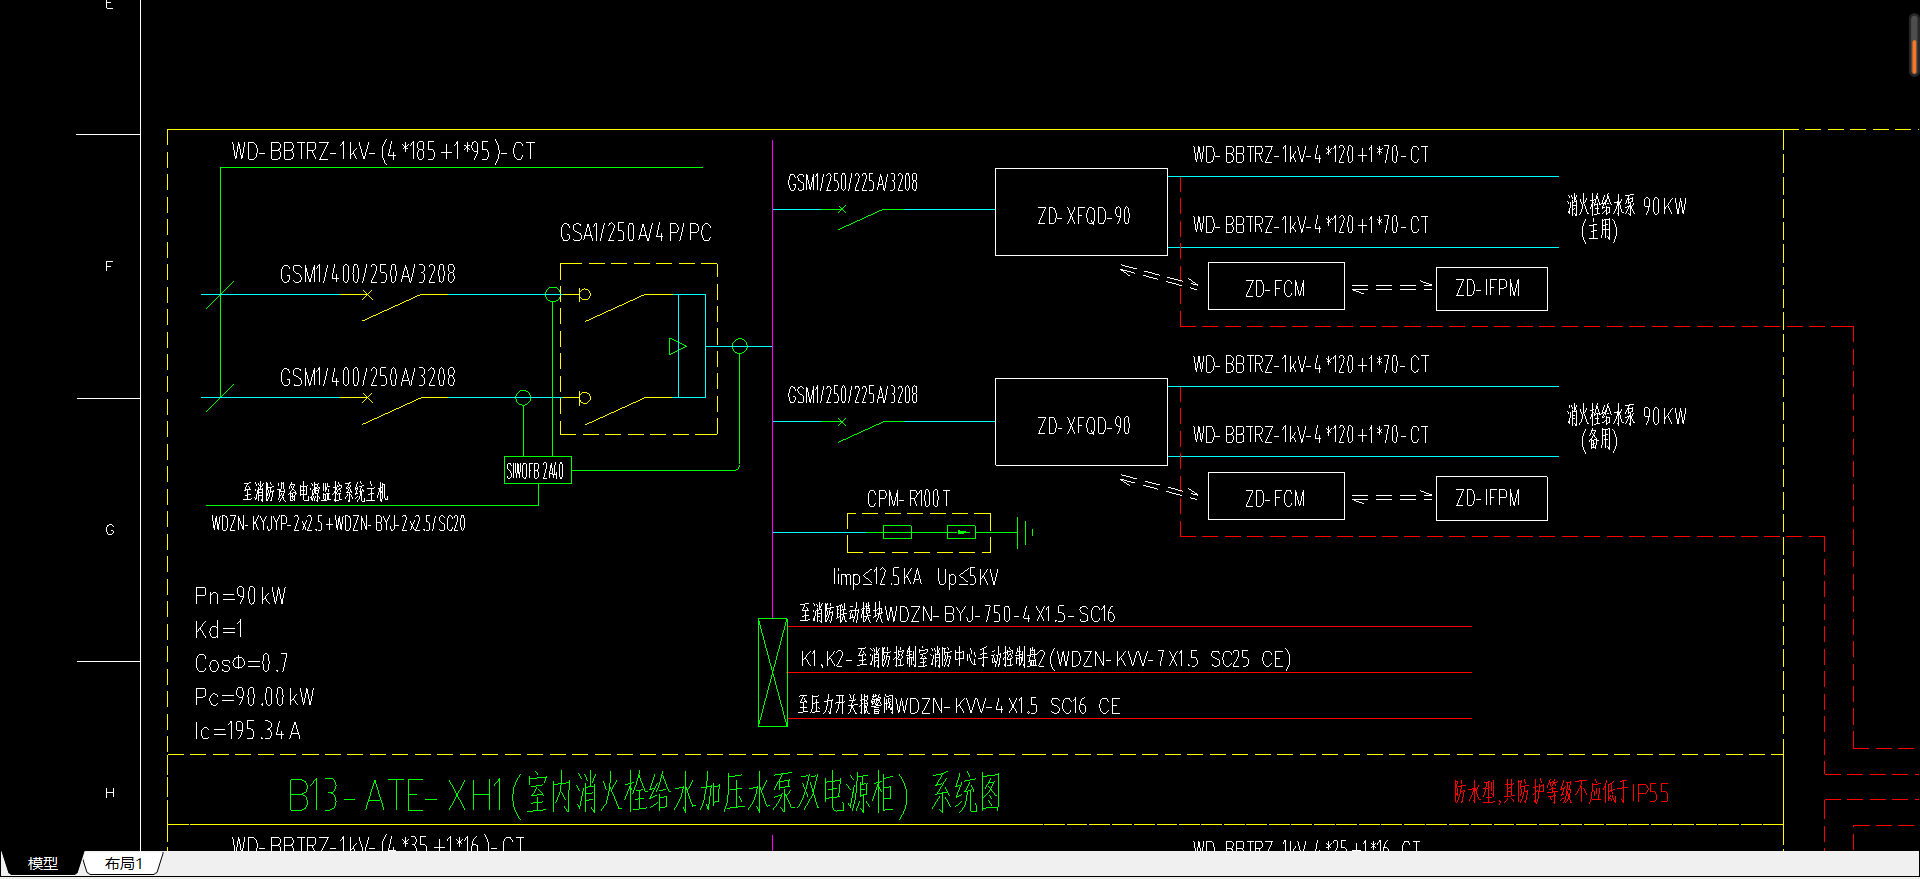Viewport: 1920px width, 879px height.
Task: Select the parameter Kd=1
Action: point(219,630)
